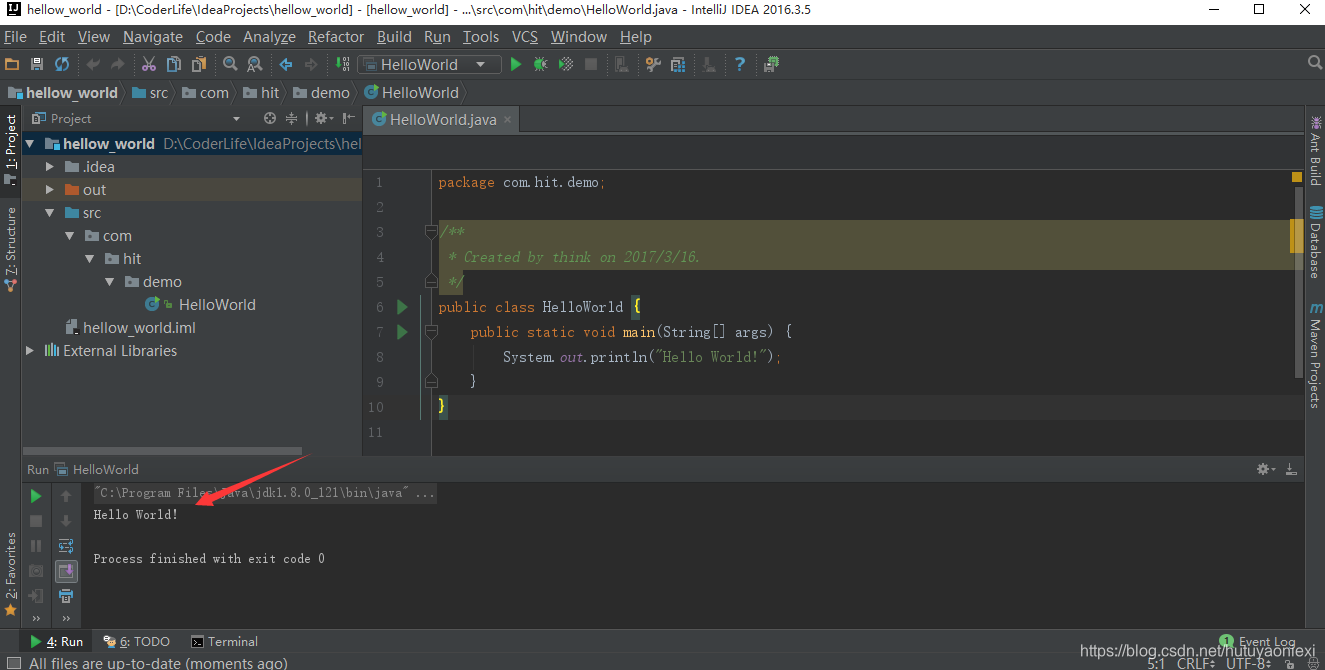
Task: Click the Help question mark icon
Action: [x=740, y=64]
